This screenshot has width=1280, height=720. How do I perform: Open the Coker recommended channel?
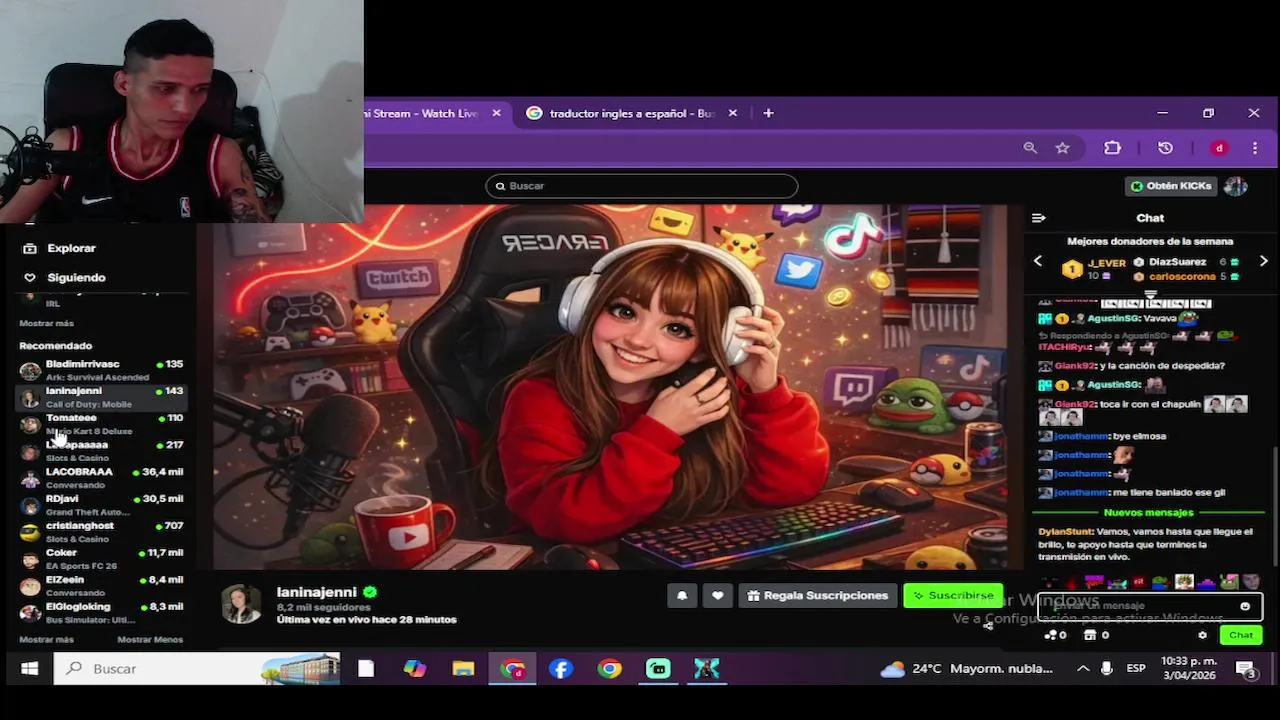click(x=101, y=559)
